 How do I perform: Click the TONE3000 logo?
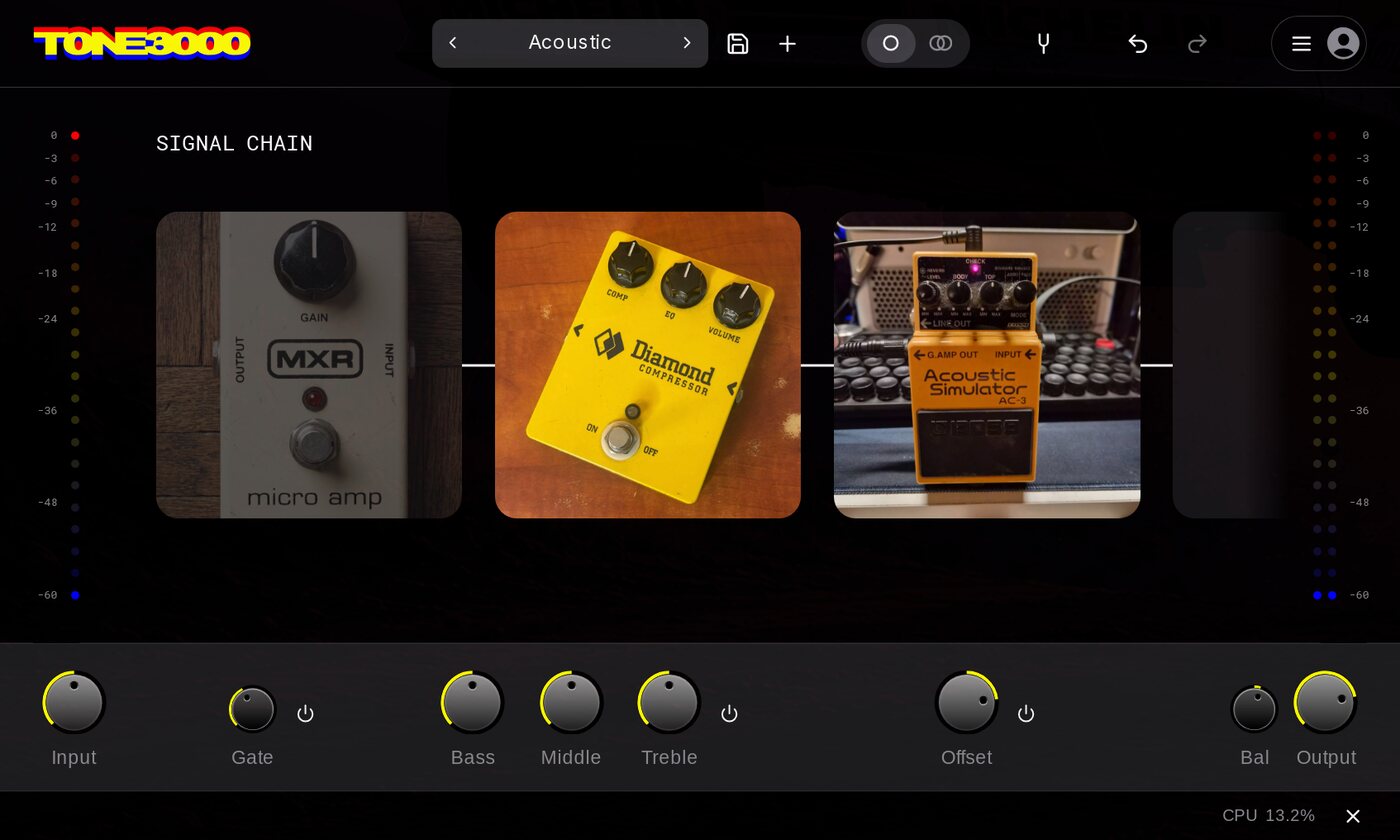click(x=142, y=43)
